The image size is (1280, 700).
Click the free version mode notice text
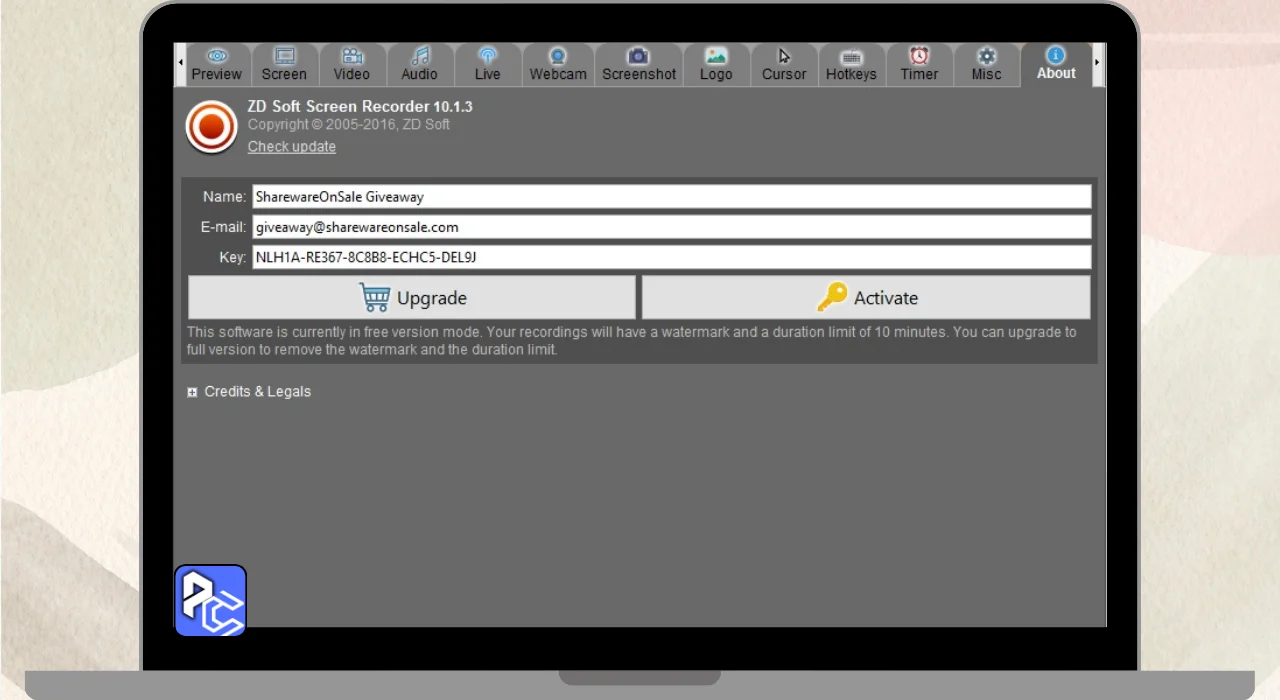[x=632, y=341]
